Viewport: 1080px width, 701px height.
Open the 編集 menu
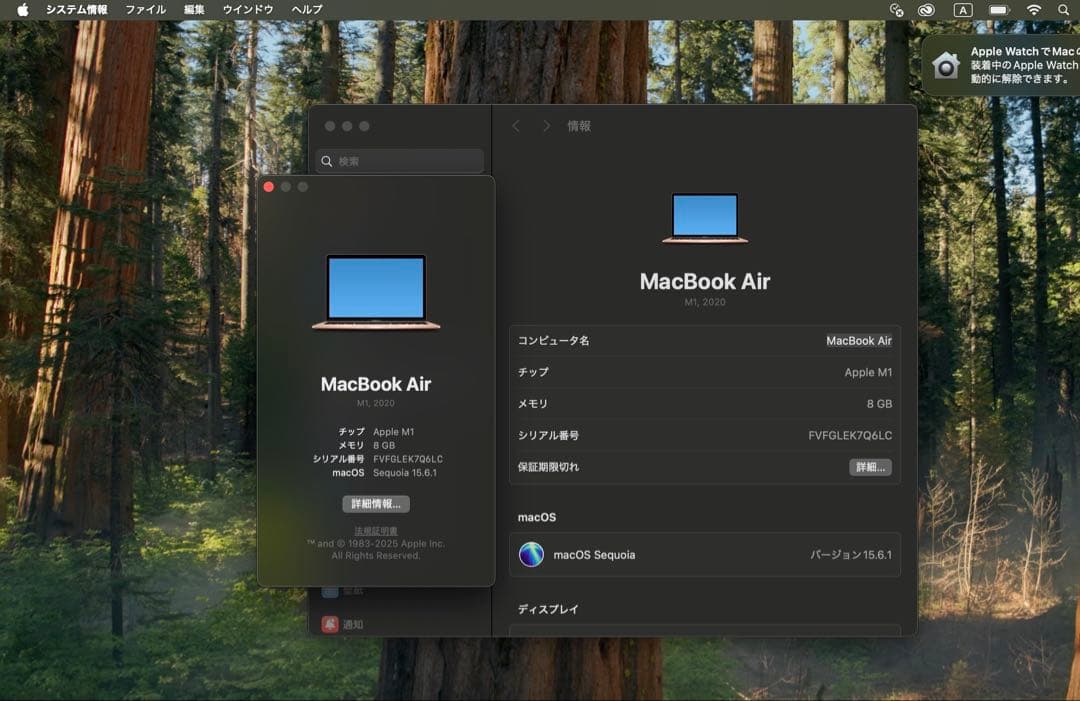tap(192, 10)
